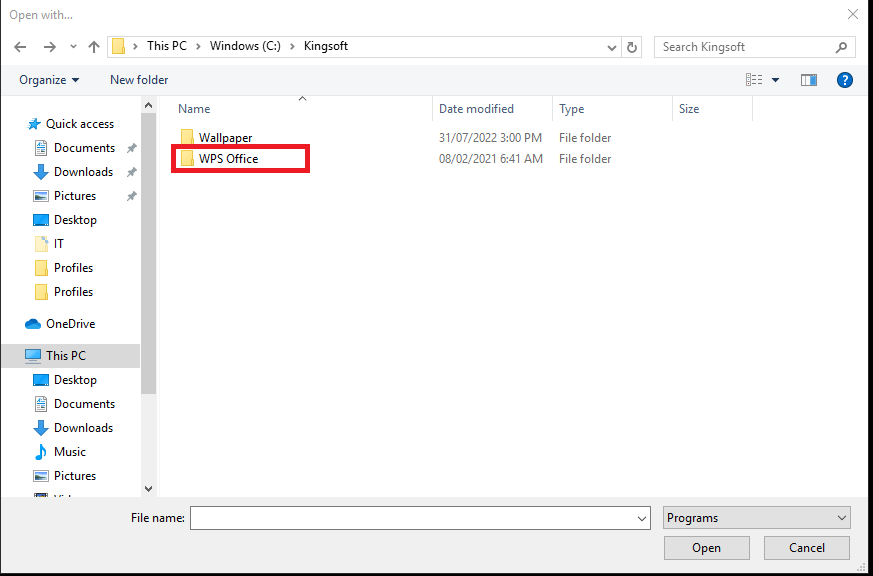
Task: Expand the File name dropdown arrow
Action: (642, 518)
